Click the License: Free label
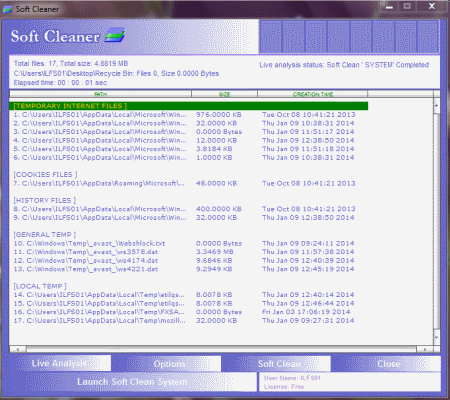This screenshot has height=400, width=450. click(x=284, y=387)
